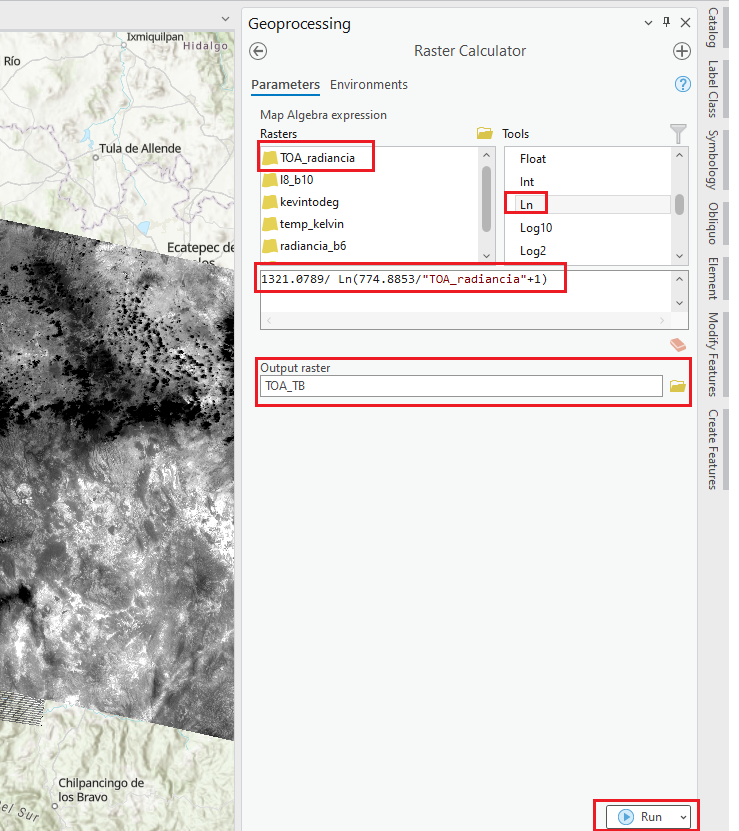Go back with the Geoprocessing back arrow
Screen dimensions: 739x831
tap(258, 51)
